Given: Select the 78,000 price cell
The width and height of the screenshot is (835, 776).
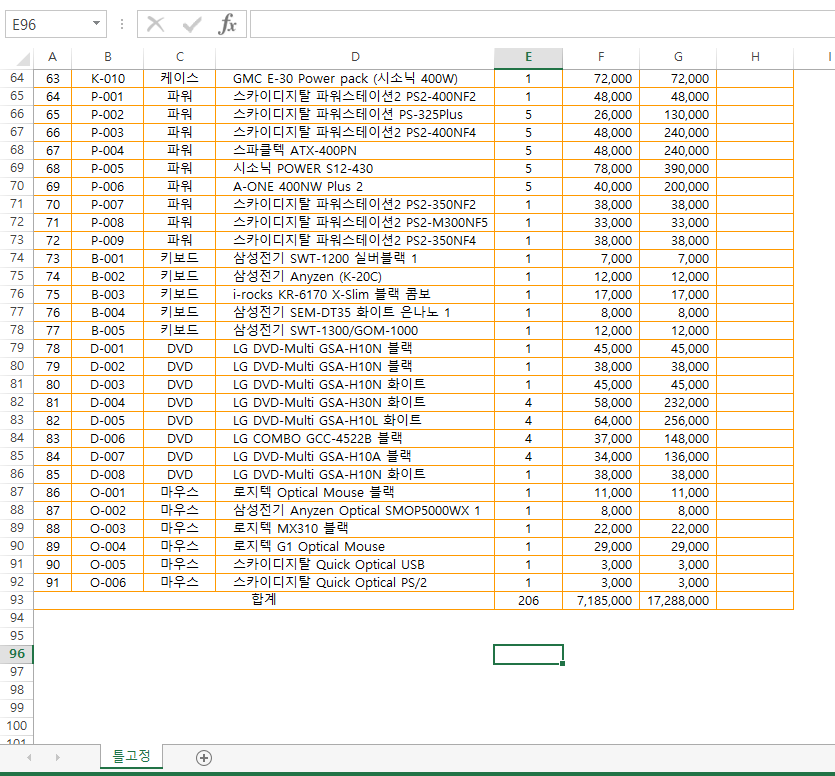Looking at the screenshot, I should tap(601, 169).
